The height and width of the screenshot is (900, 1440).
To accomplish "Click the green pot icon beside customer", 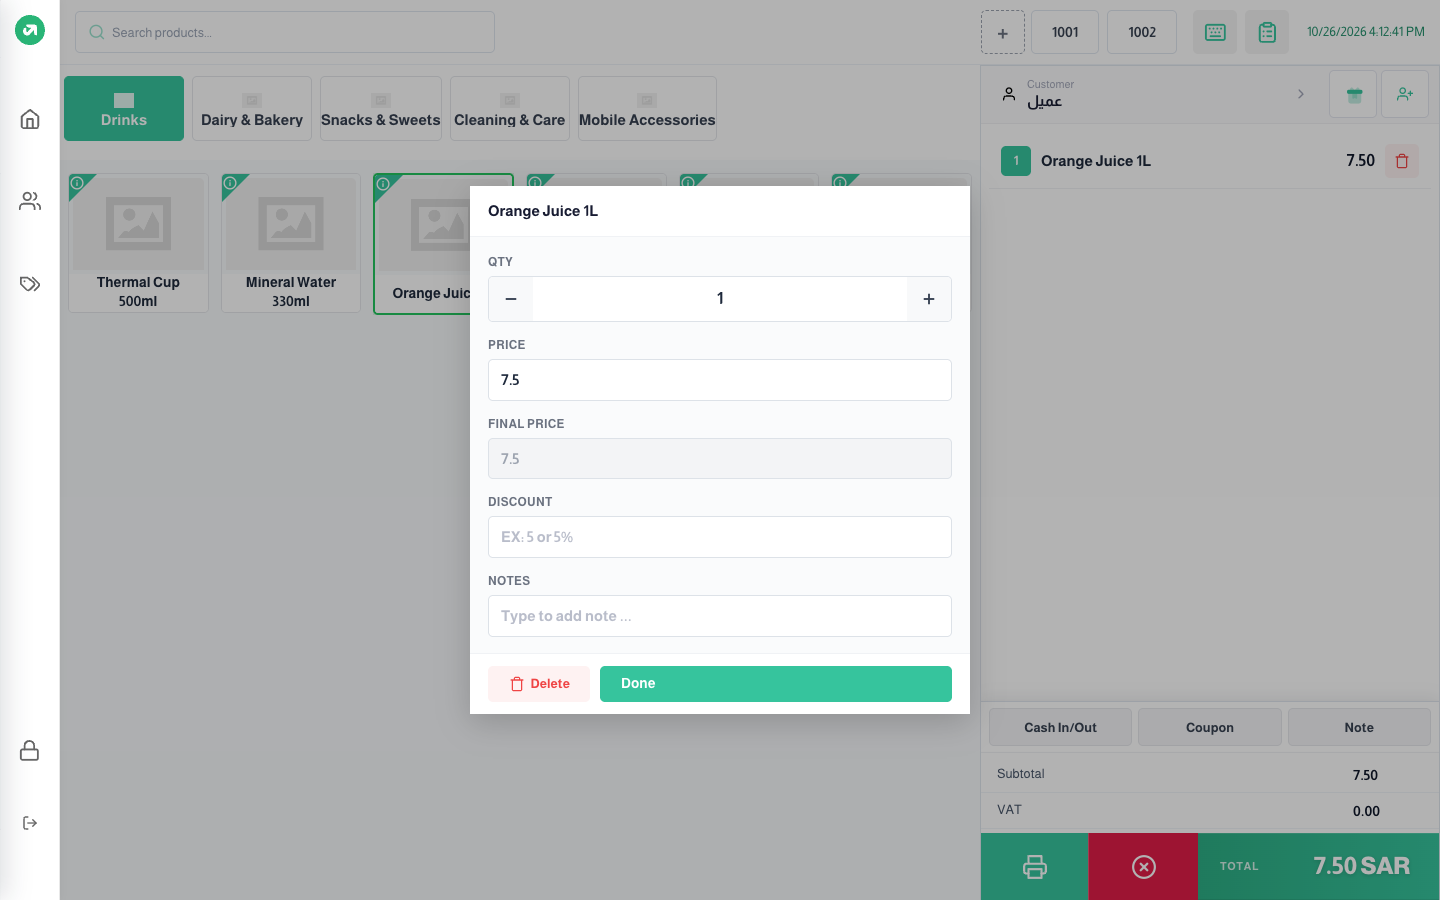I will click(x=1353, y=94).
